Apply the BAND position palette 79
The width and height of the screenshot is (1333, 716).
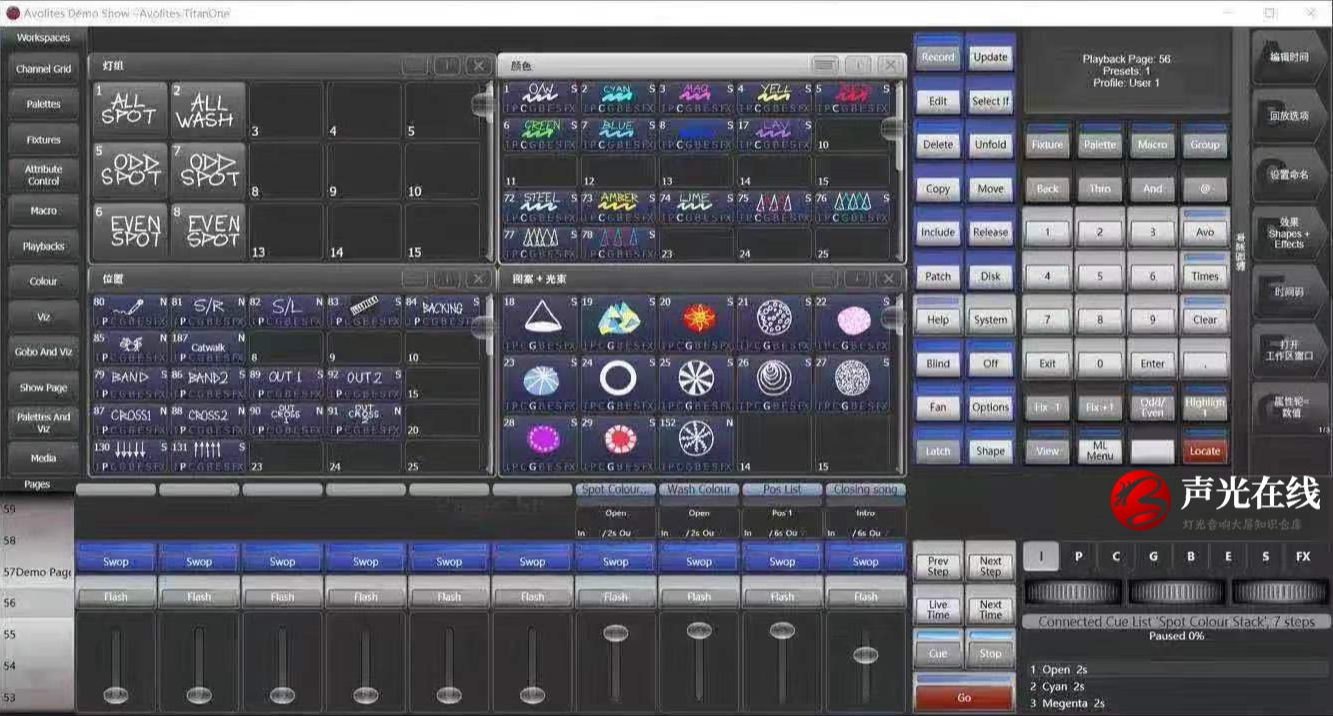point(131,384)
